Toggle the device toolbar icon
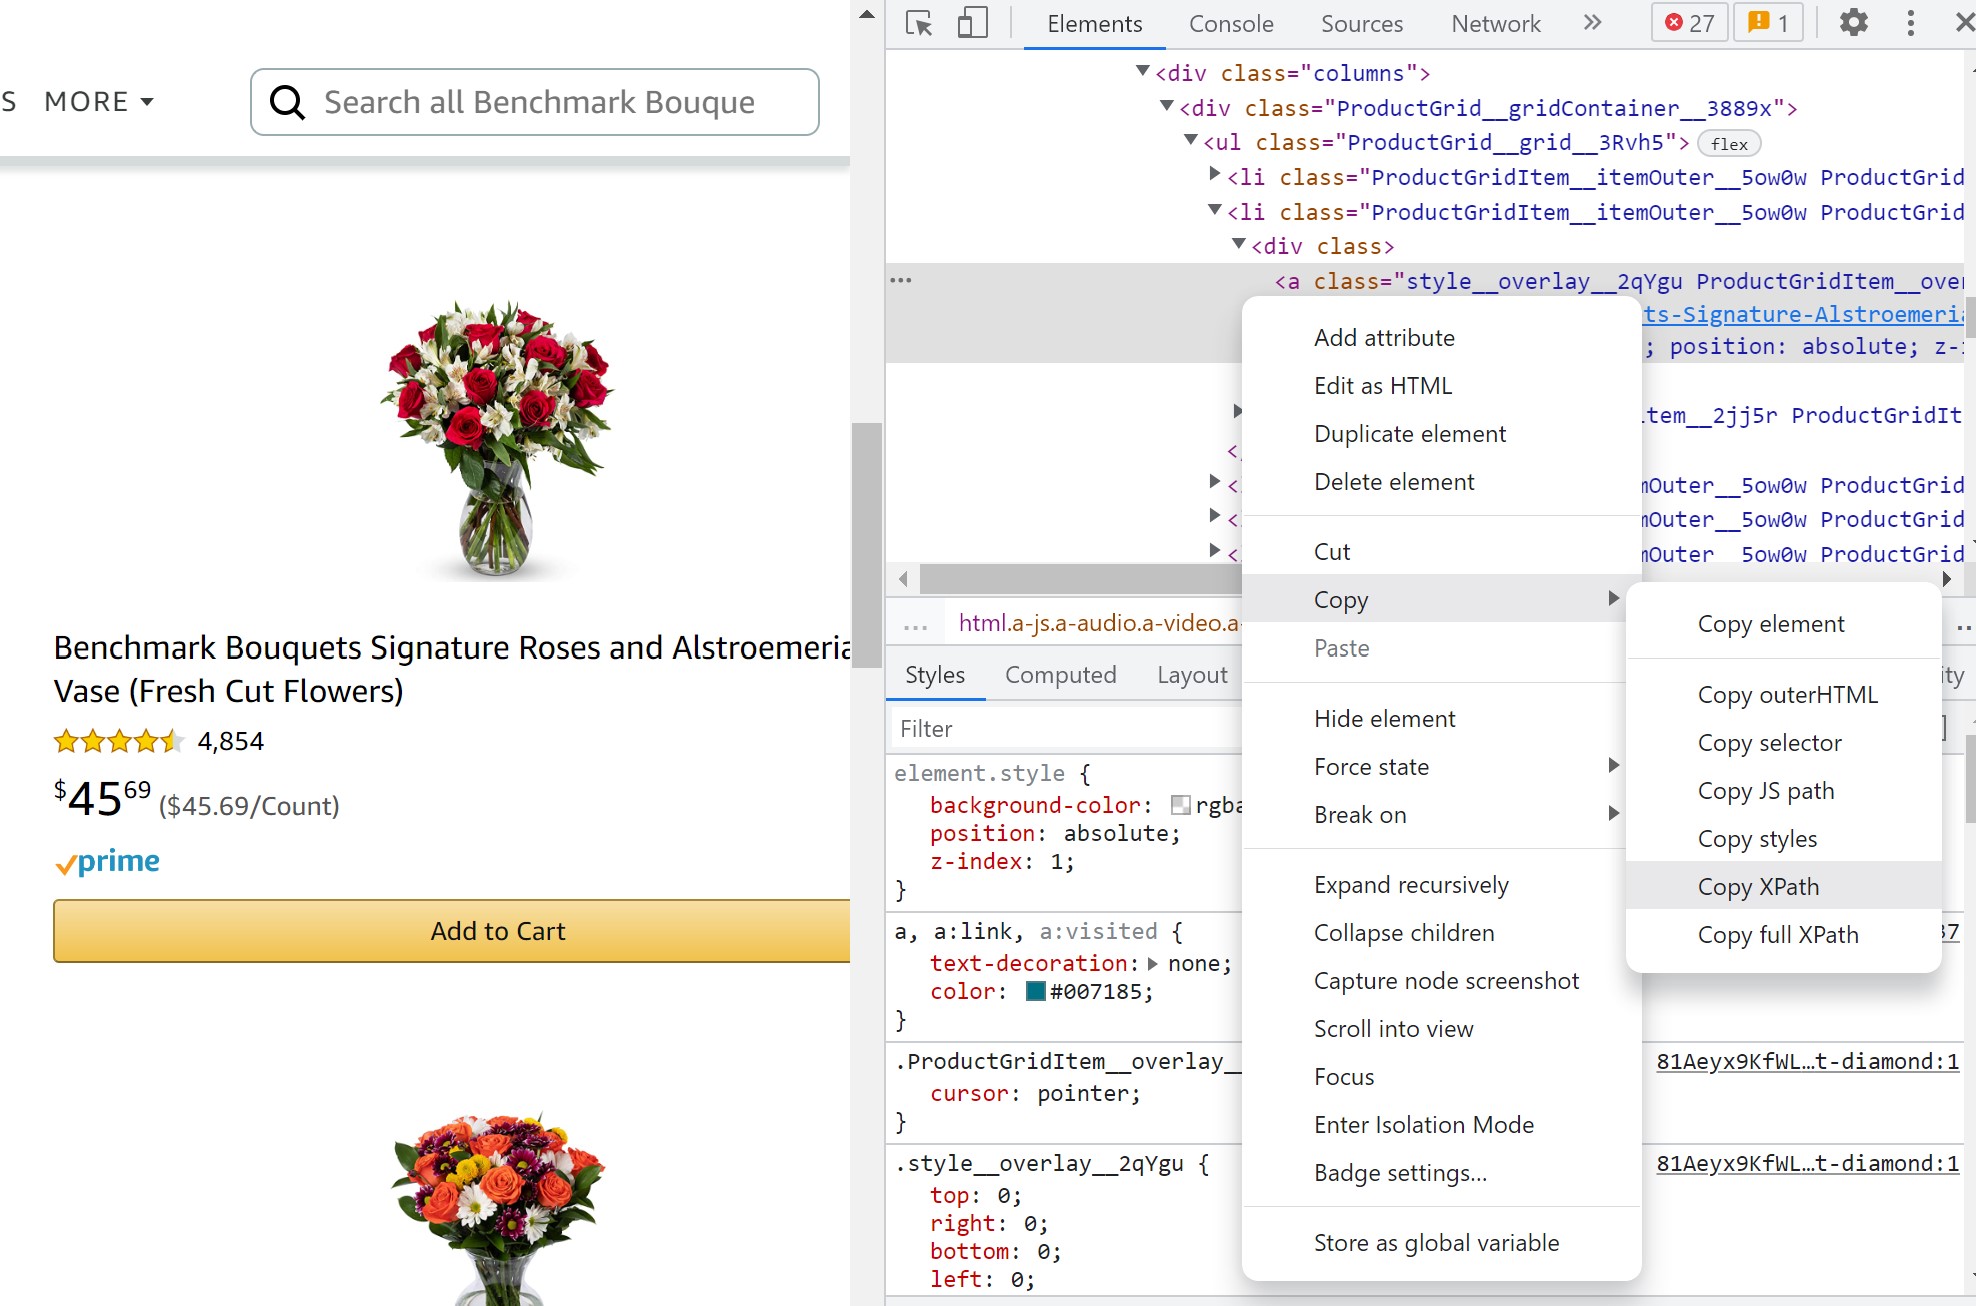Screen dimensions: 1976x1306 (972, 23)
